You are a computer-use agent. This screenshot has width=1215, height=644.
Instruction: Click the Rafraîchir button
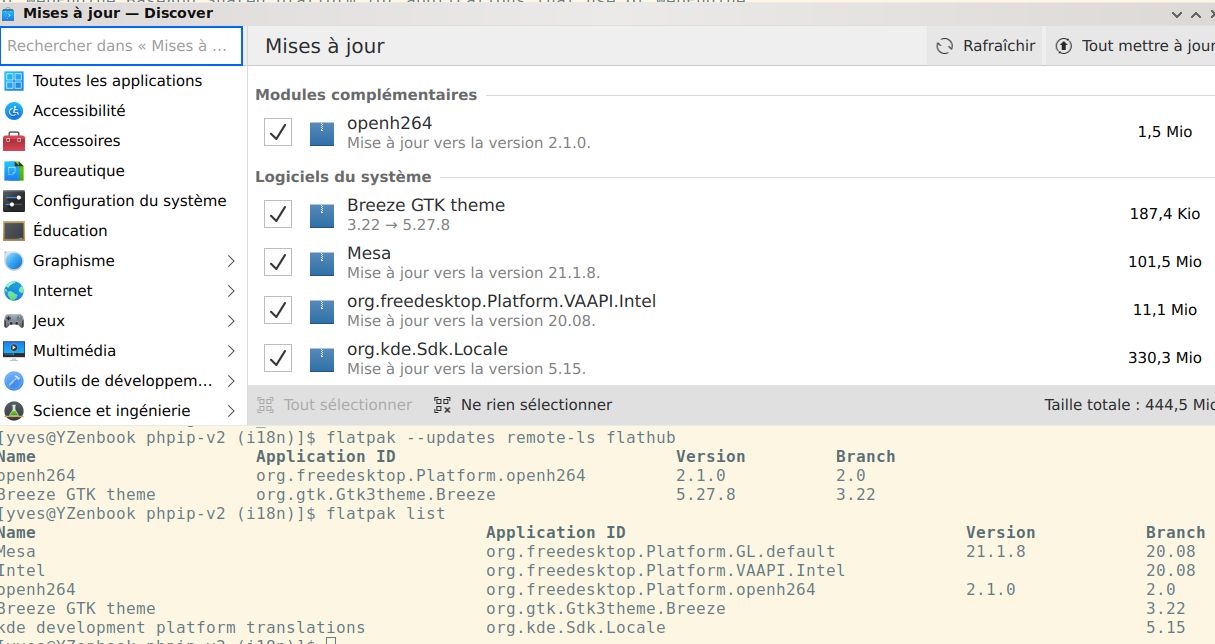click(x=986, y=46)
